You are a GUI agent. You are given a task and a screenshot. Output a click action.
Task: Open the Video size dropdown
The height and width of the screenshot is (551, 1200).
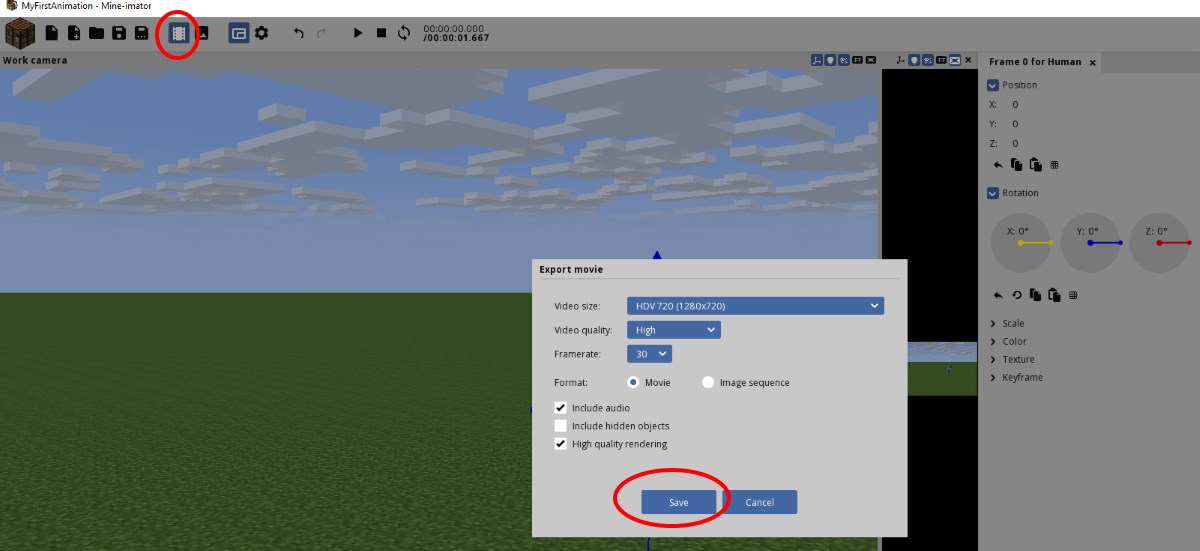(755, 305)
